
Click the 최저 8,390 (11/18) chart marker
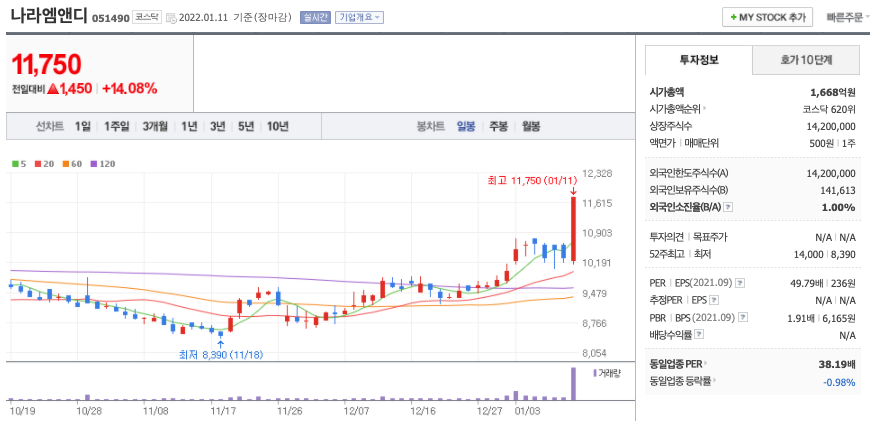pos(221,355)
